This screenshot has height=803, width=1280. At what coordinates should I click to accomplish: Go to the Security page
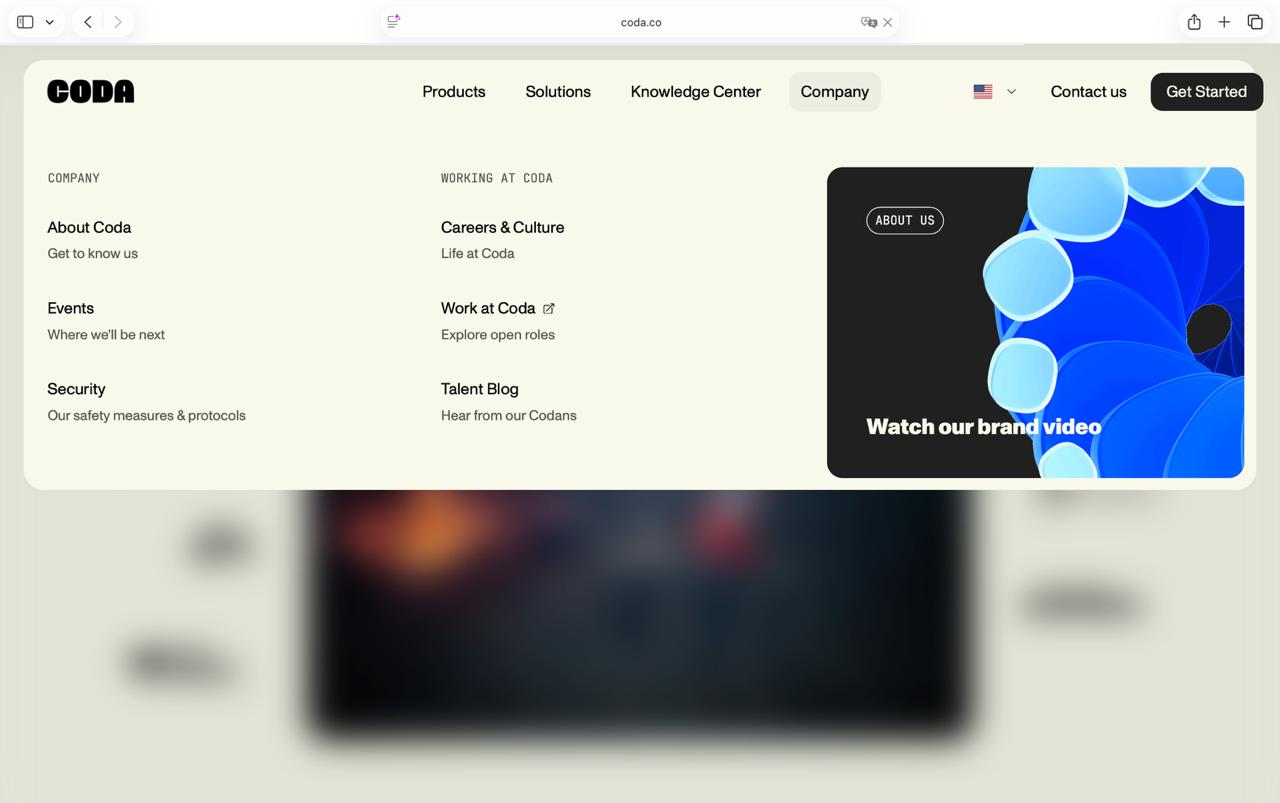tap(76, 389)
